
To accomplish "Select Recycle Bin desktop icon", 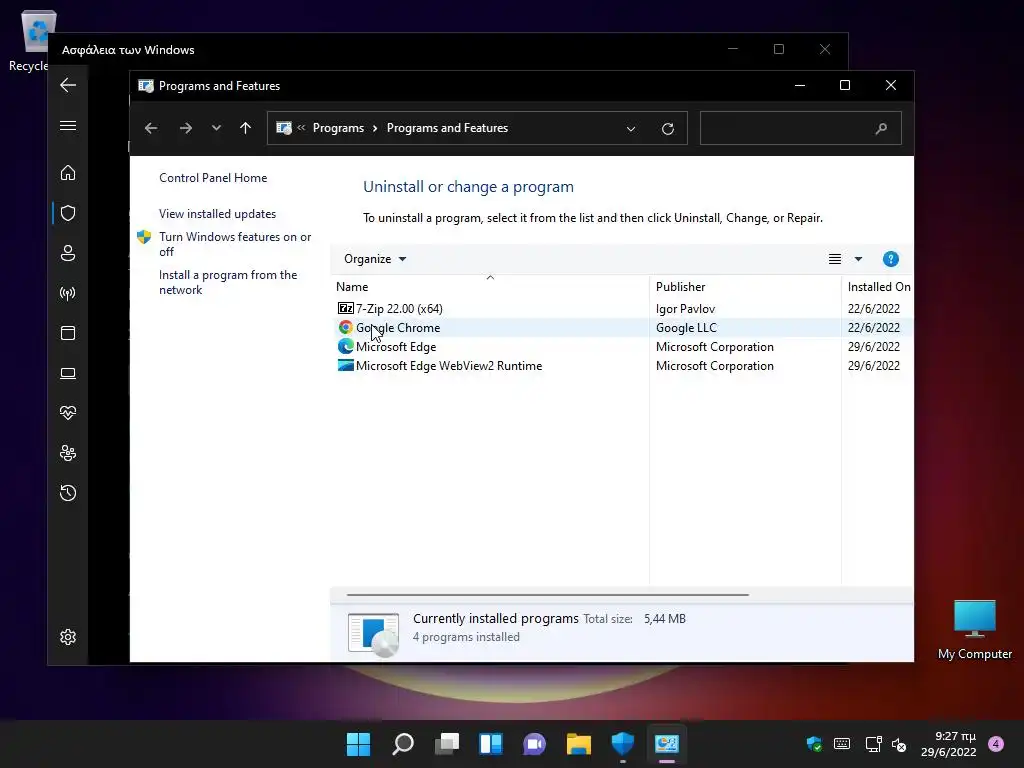I will point(31,40).
